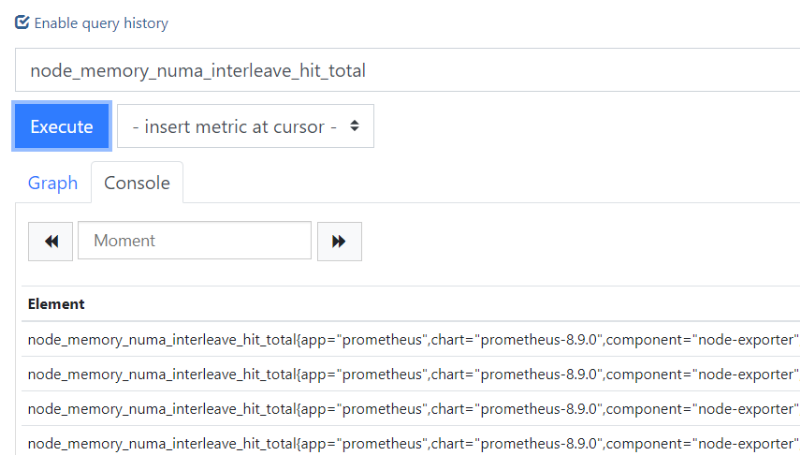Run the query with the Execute button

tap(62, 126)
